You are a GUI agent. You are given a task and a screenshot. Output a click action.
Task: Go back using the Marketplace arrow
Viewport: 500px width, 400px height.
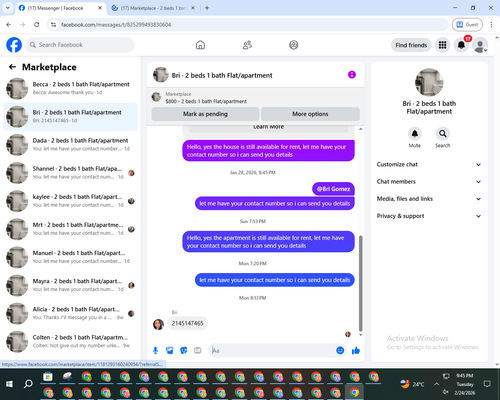(12, 67)
